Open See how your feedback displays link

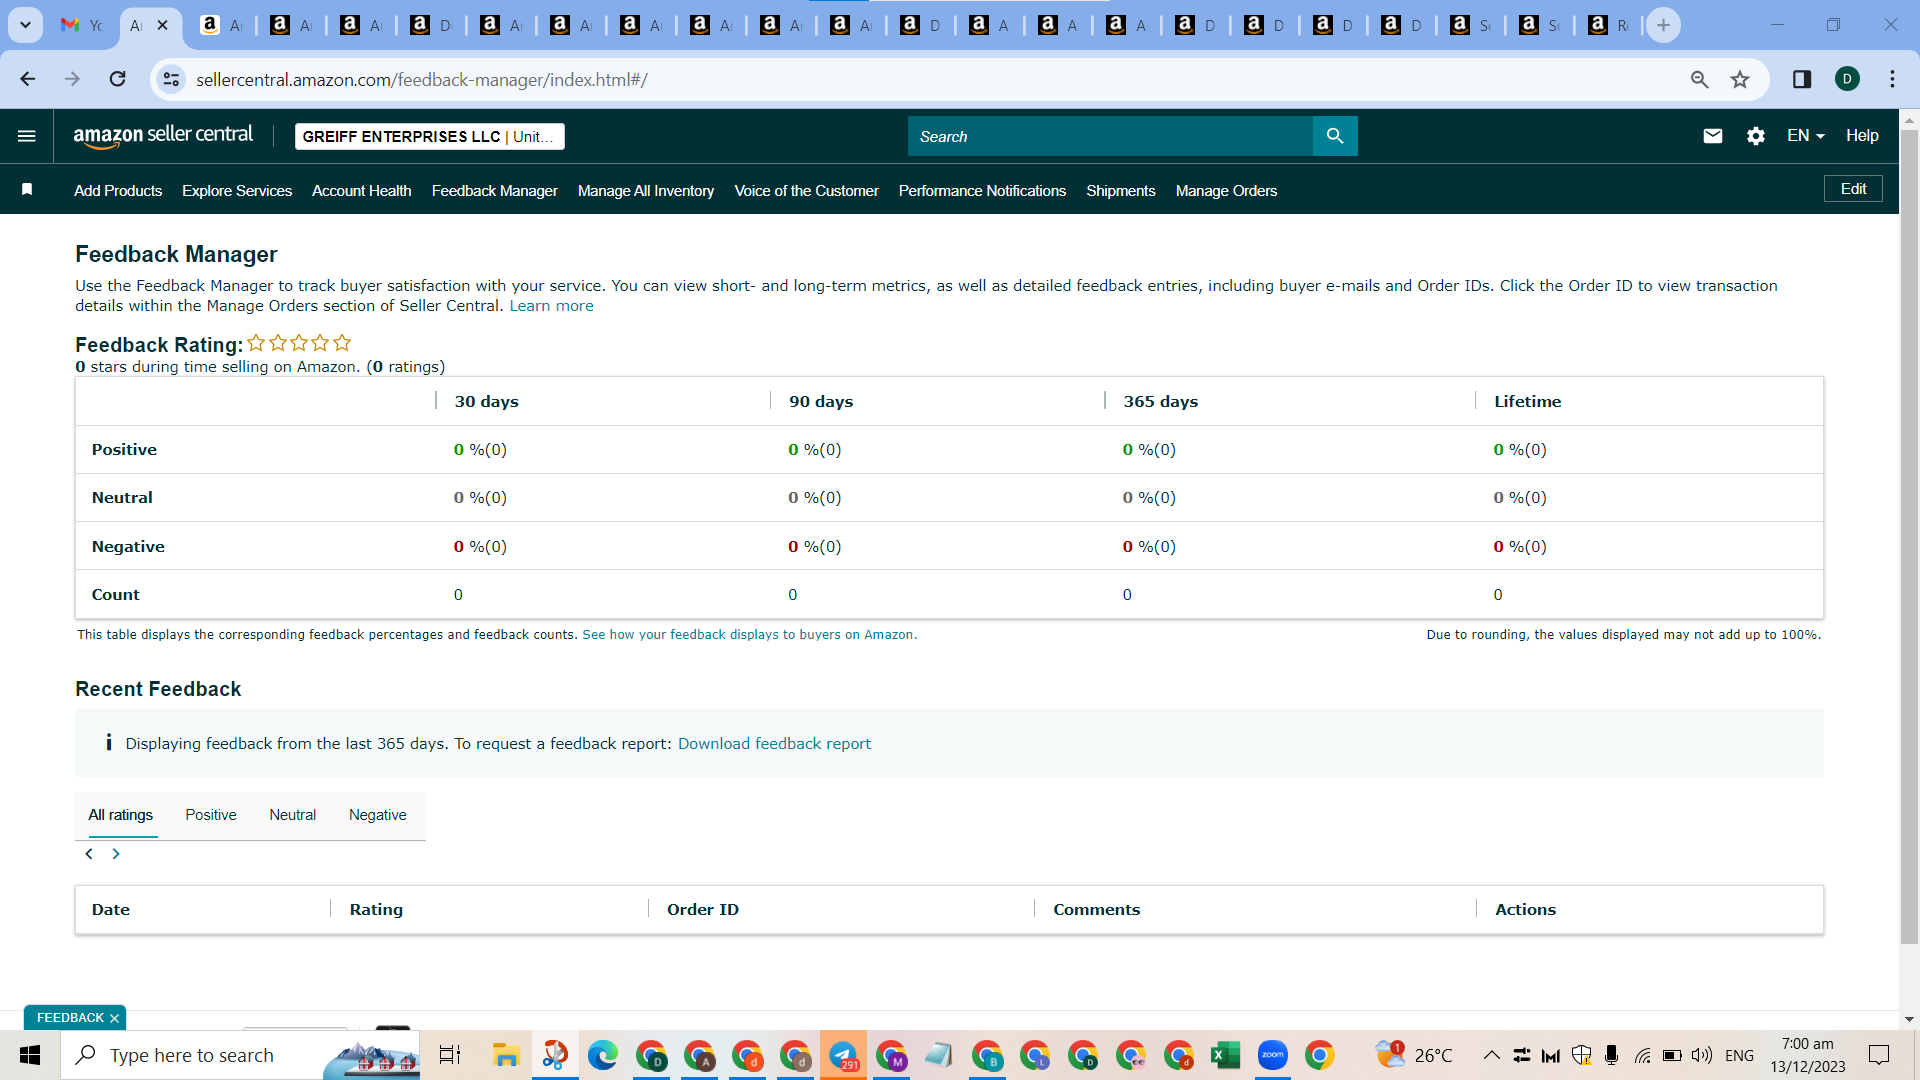[749, 634]
